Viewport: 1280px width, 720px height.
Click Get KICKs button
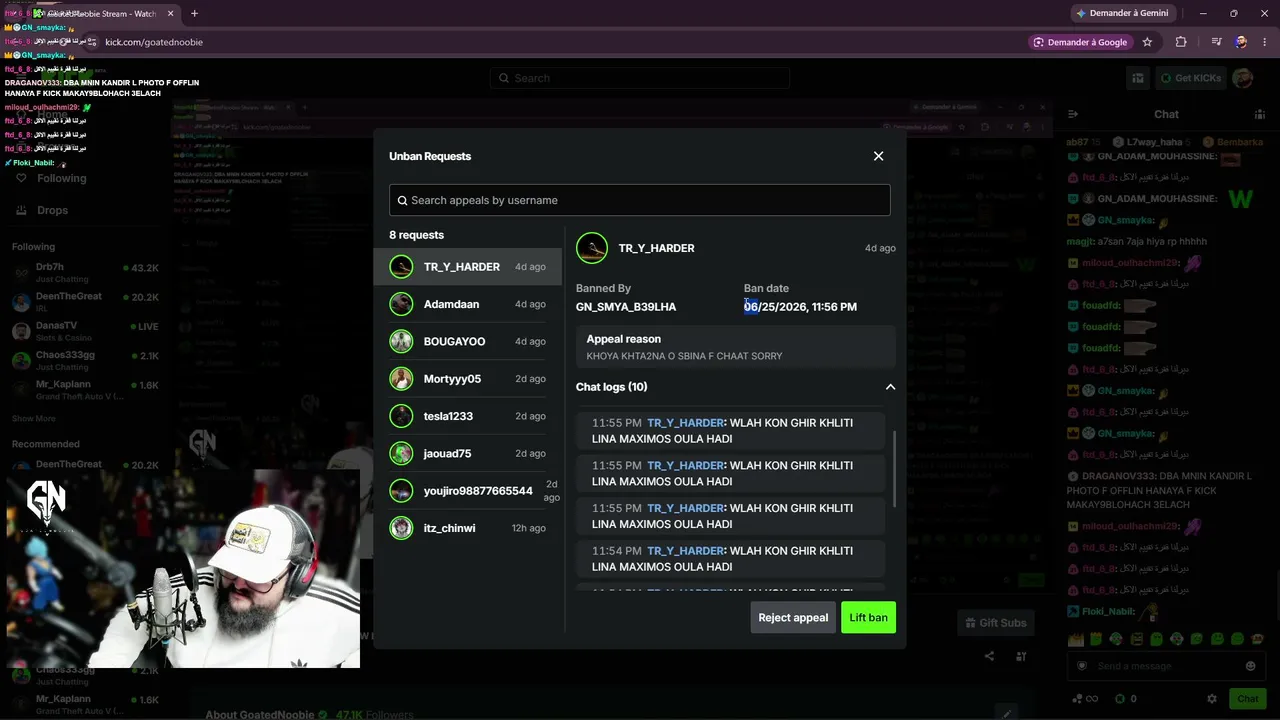pos(1190,78)
